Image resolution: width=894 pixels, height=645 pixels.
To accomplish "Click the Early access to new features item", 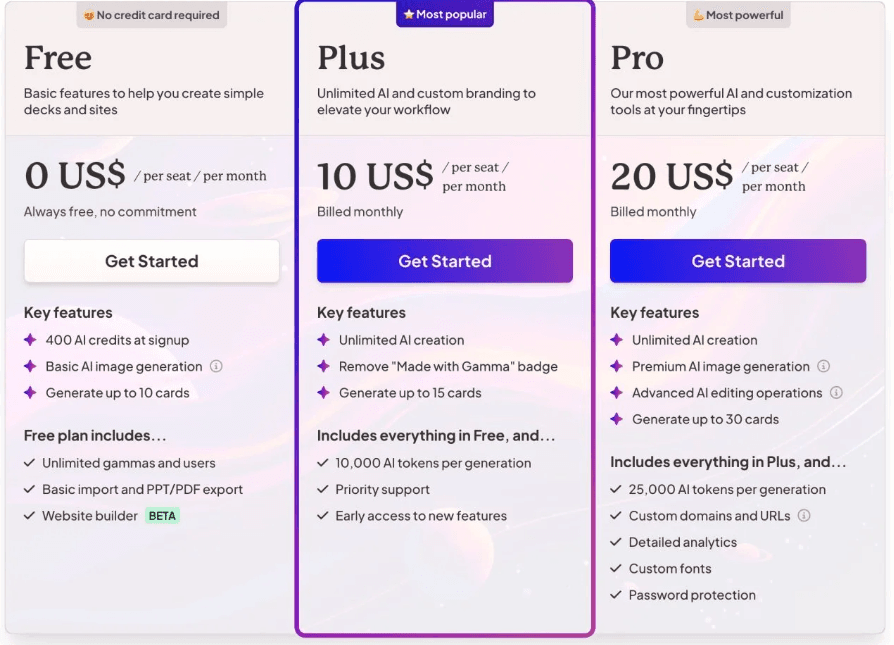I will 420,516.
